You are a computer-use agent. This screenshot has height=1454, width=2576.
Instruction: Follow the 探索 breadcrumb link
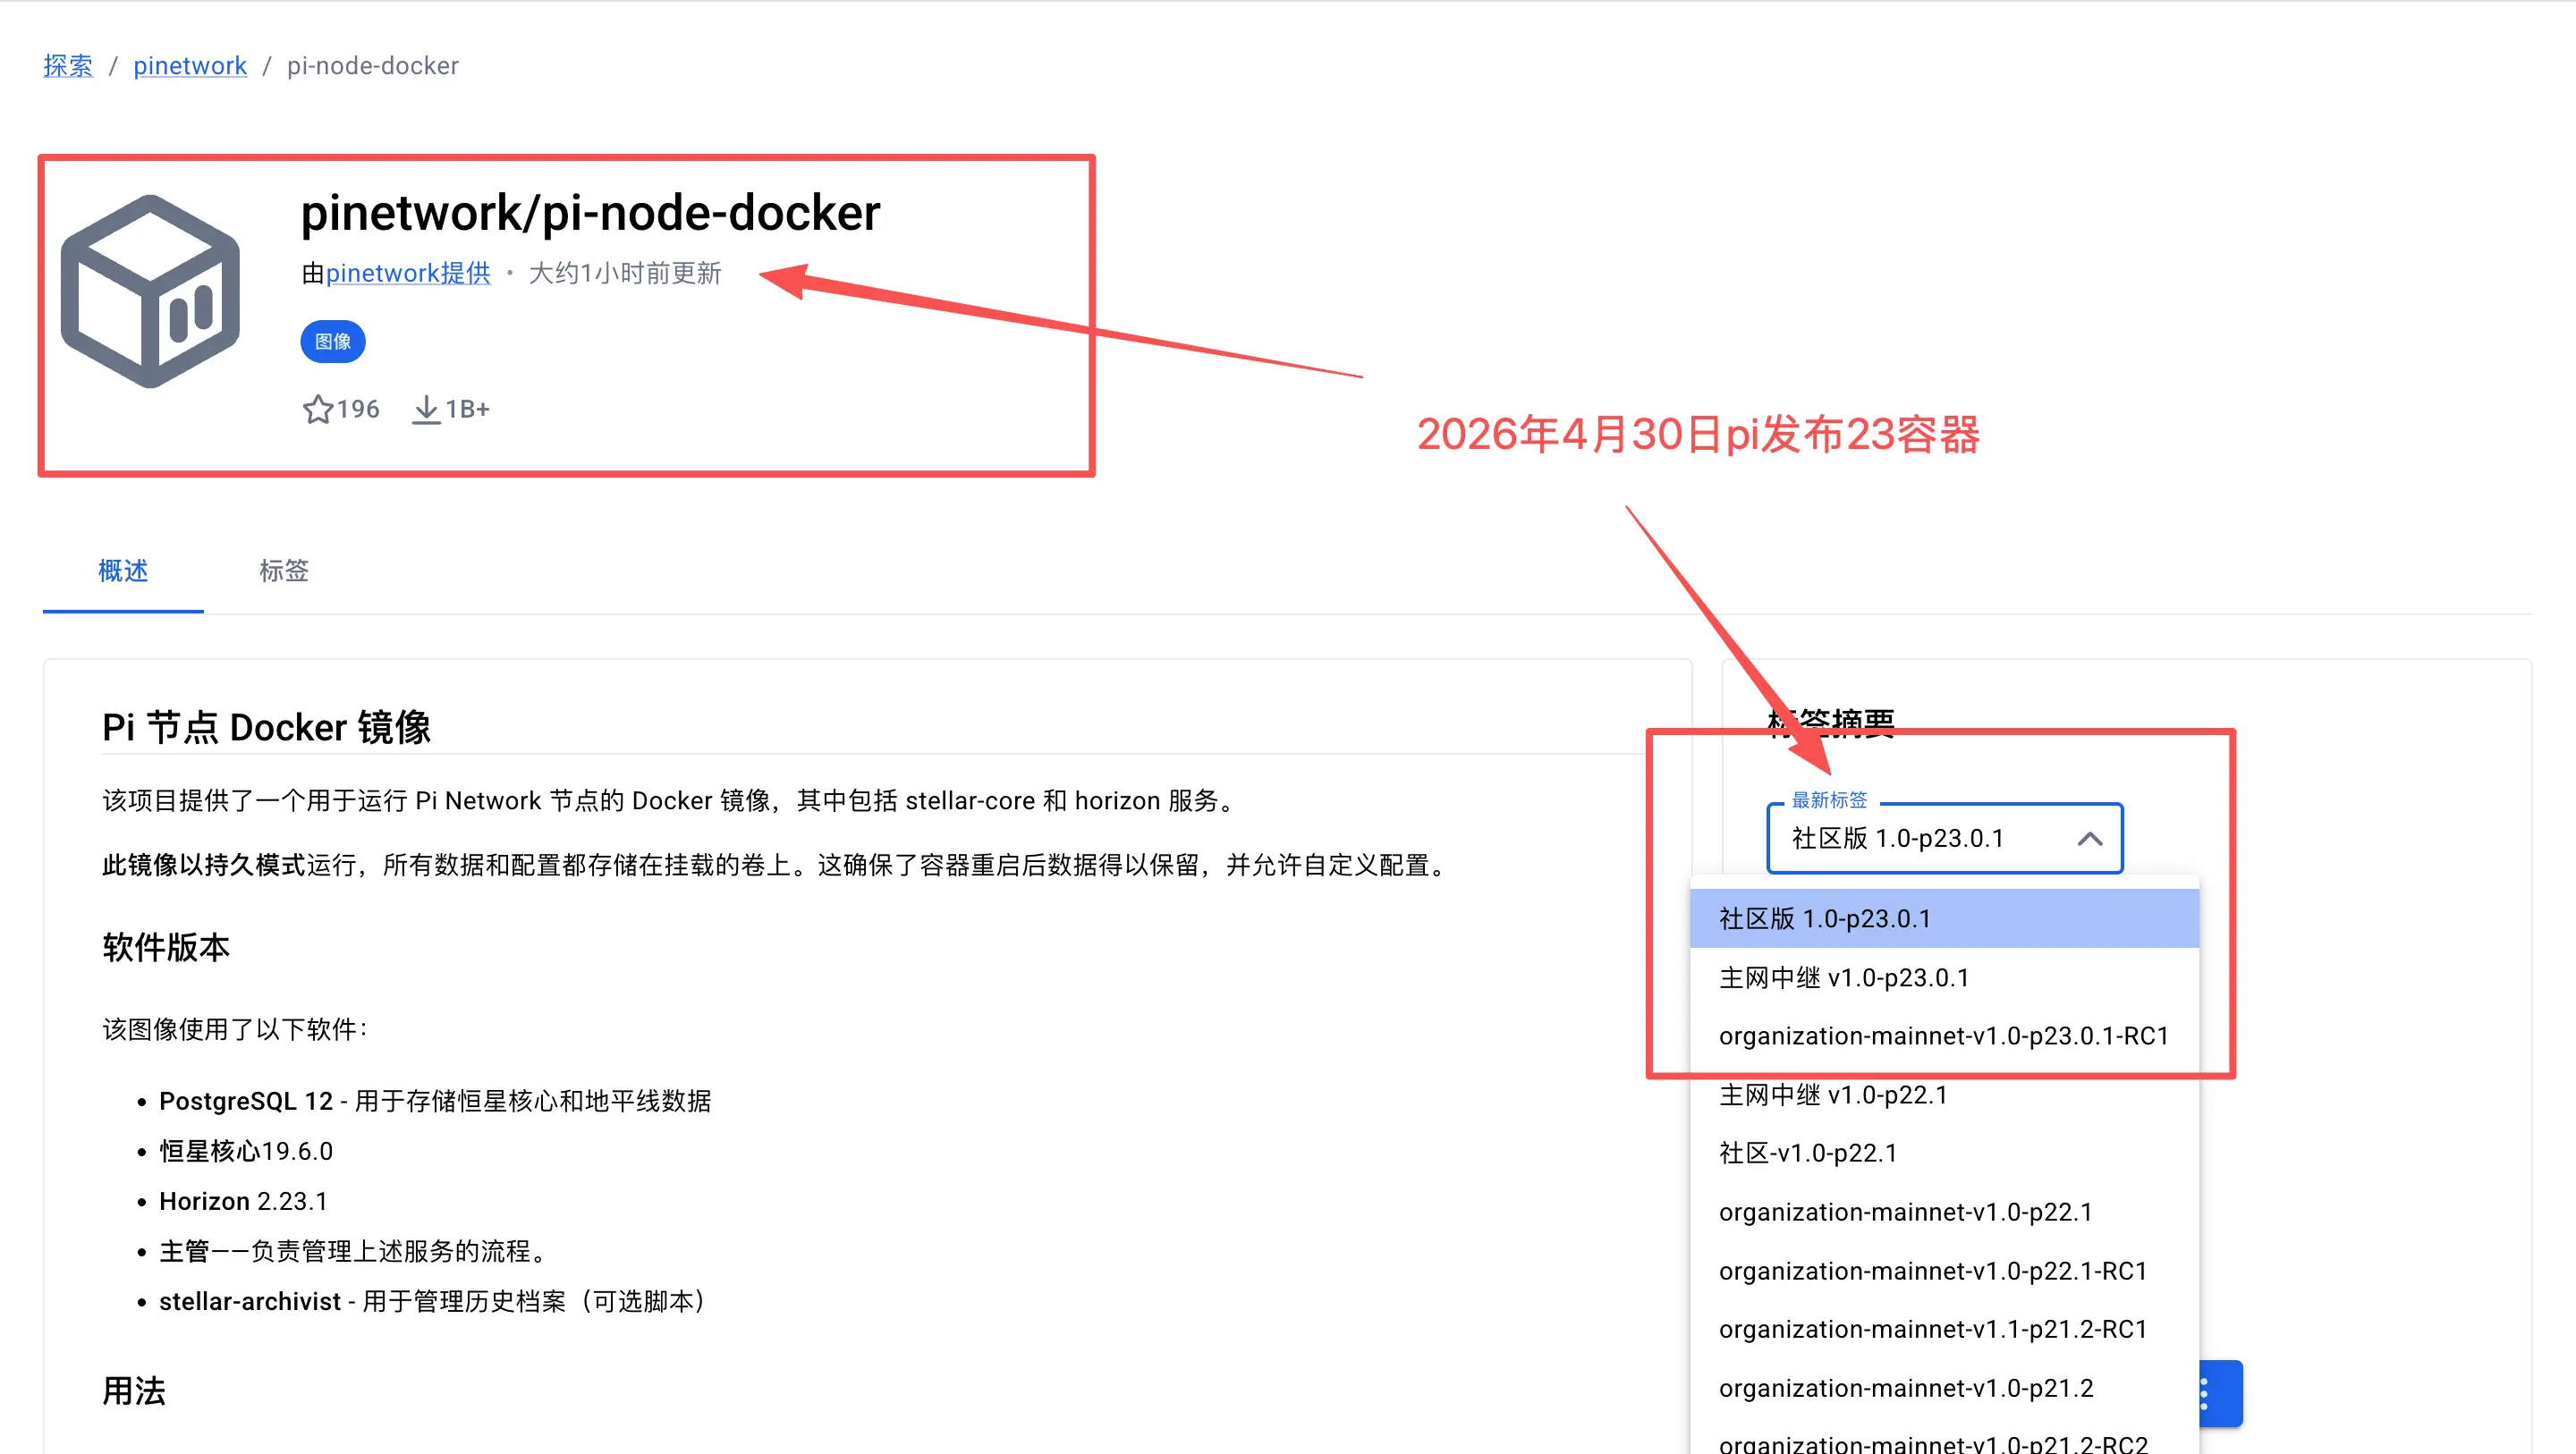click(x=68, y=66)
